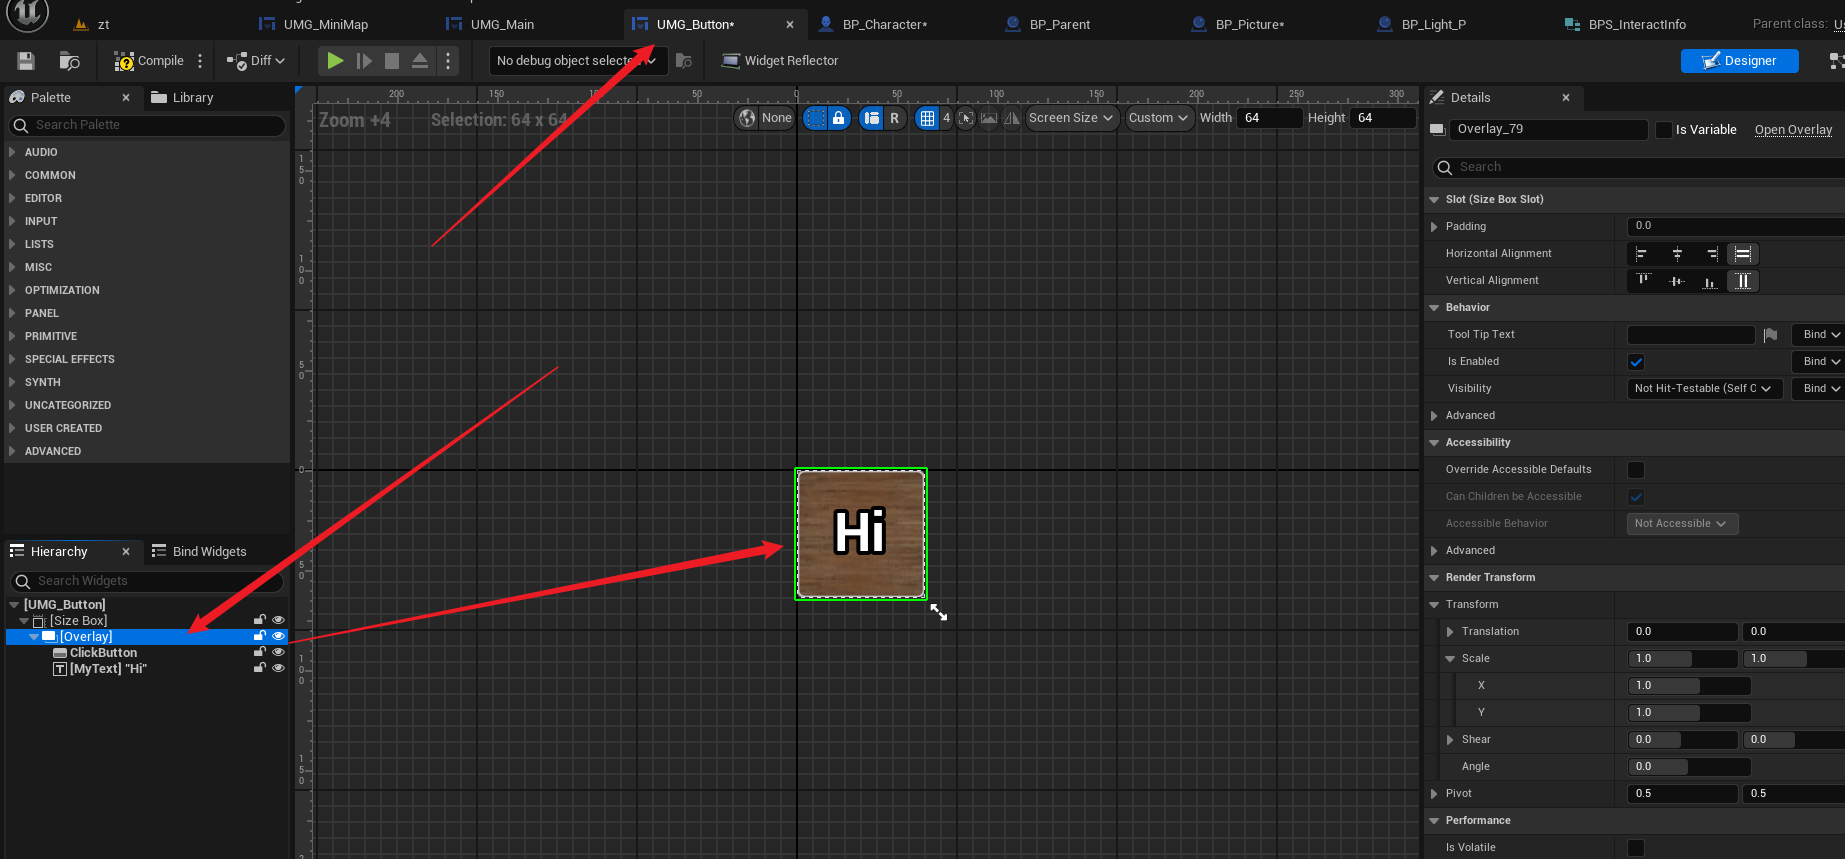Toggle lock icon for MyText row
Image resolution: width=1845 pixels, height=859 pixels.
point(260,668)
